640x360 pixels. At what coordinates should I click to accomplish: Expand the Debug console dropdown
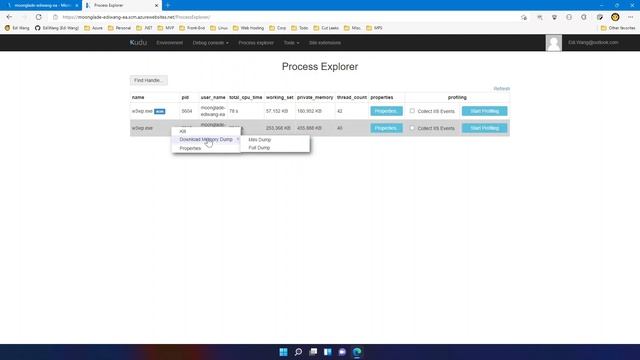(211, 42)
